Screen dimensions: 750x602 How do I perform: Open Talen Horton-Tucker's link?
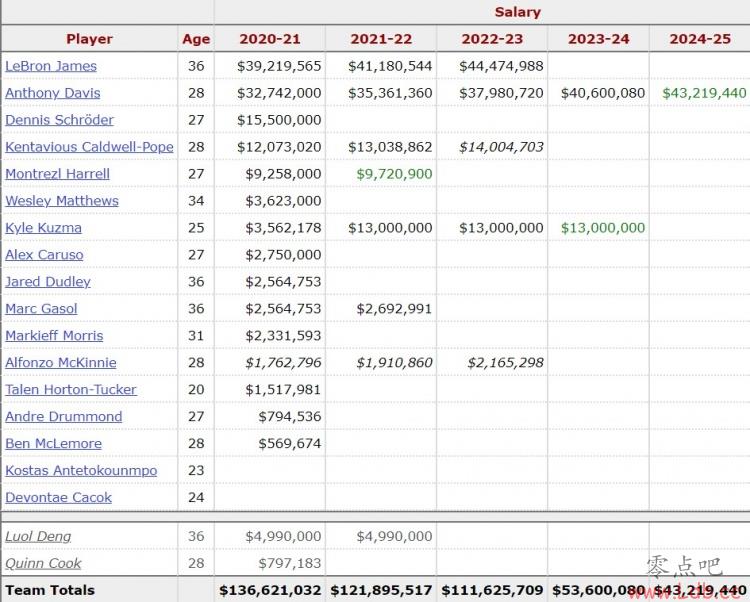pyautogui.click(x=71, y=389)
